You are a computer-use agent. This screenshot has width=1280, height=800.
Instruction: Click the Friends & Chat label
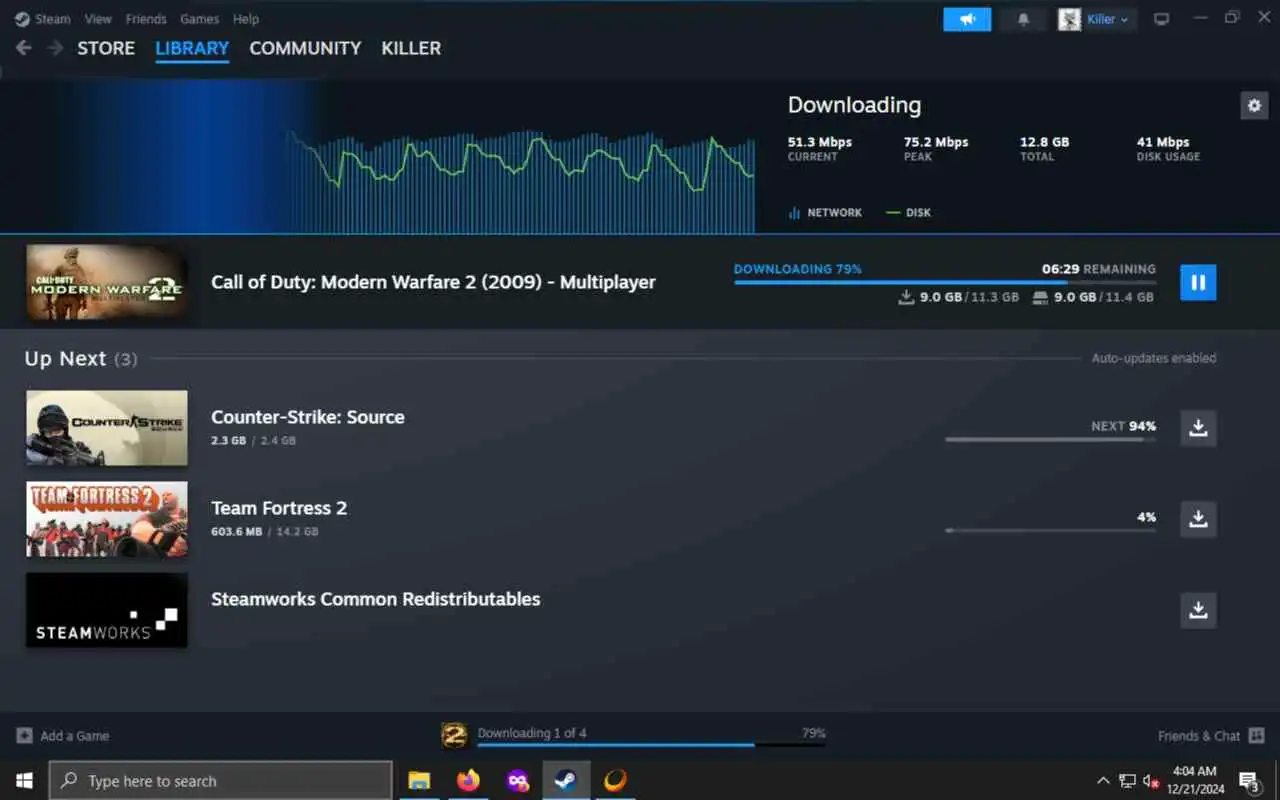[x=1199, y=736]
